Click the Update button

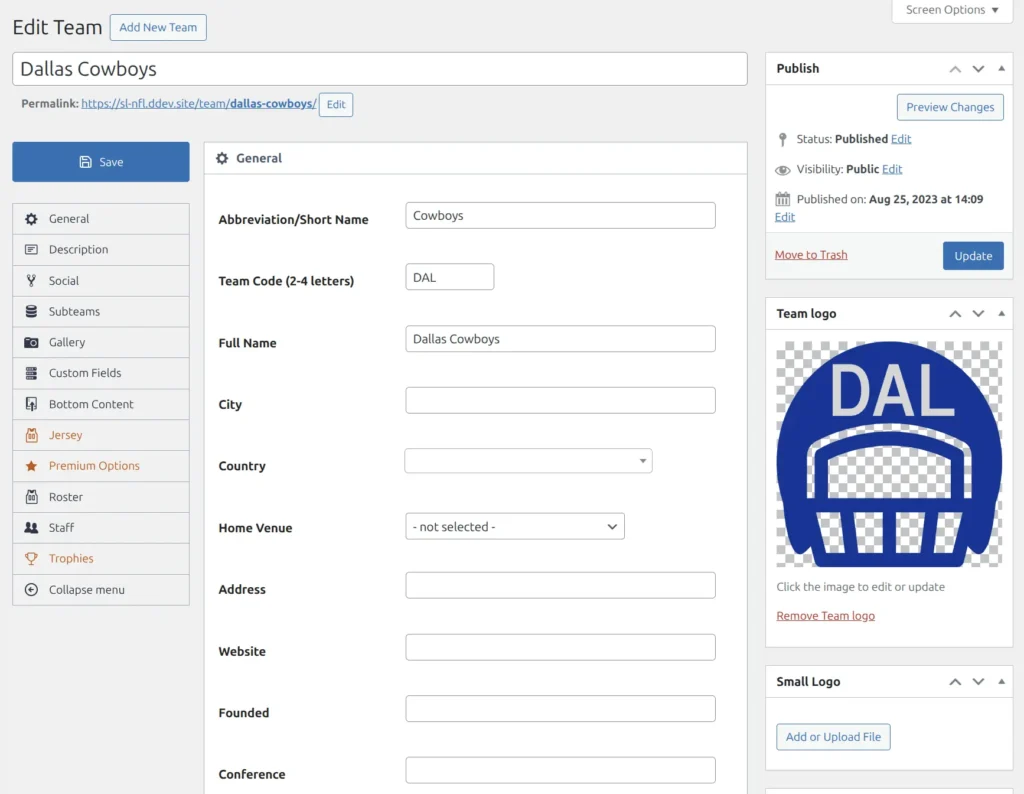coord(973,256)
